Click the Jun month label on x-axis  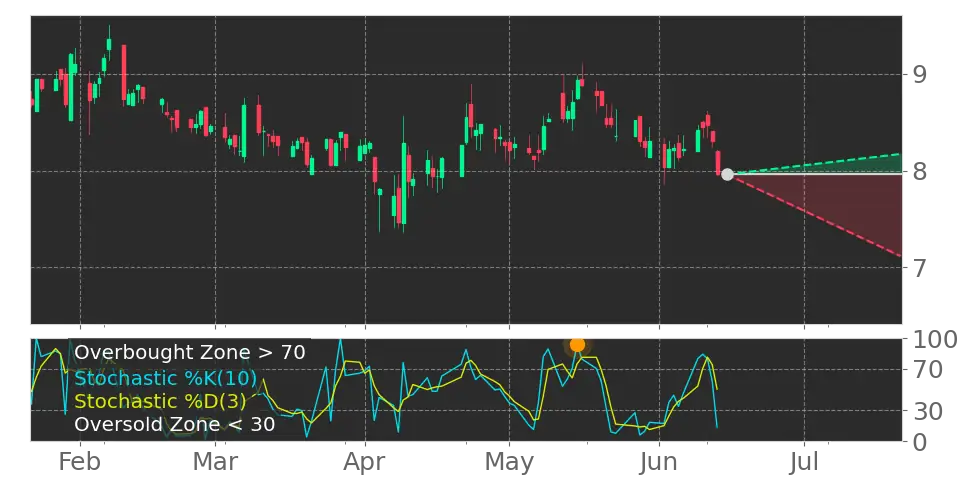click(x=660, y=462)
